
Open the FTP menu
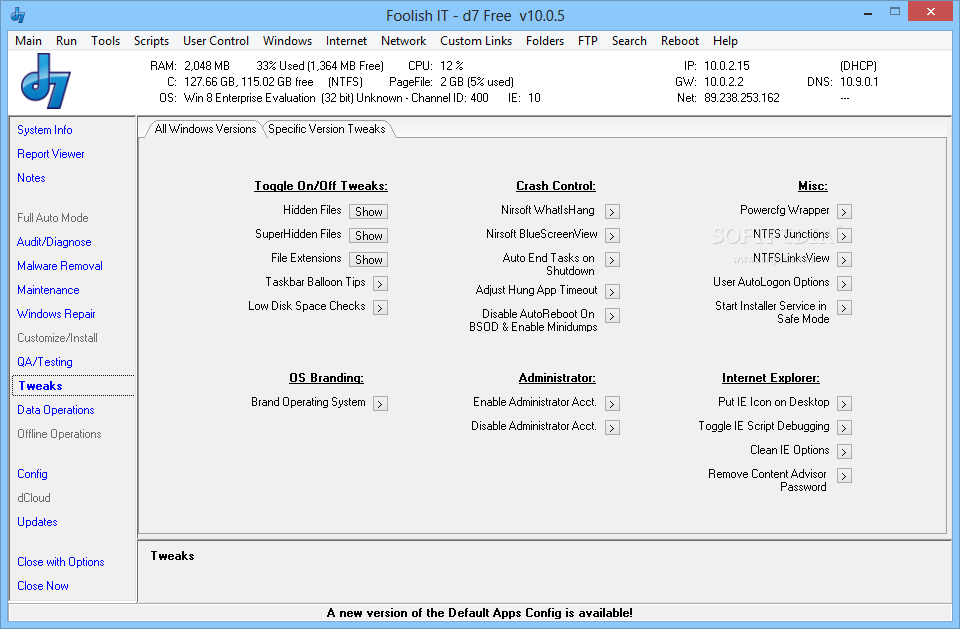point(588,40)
